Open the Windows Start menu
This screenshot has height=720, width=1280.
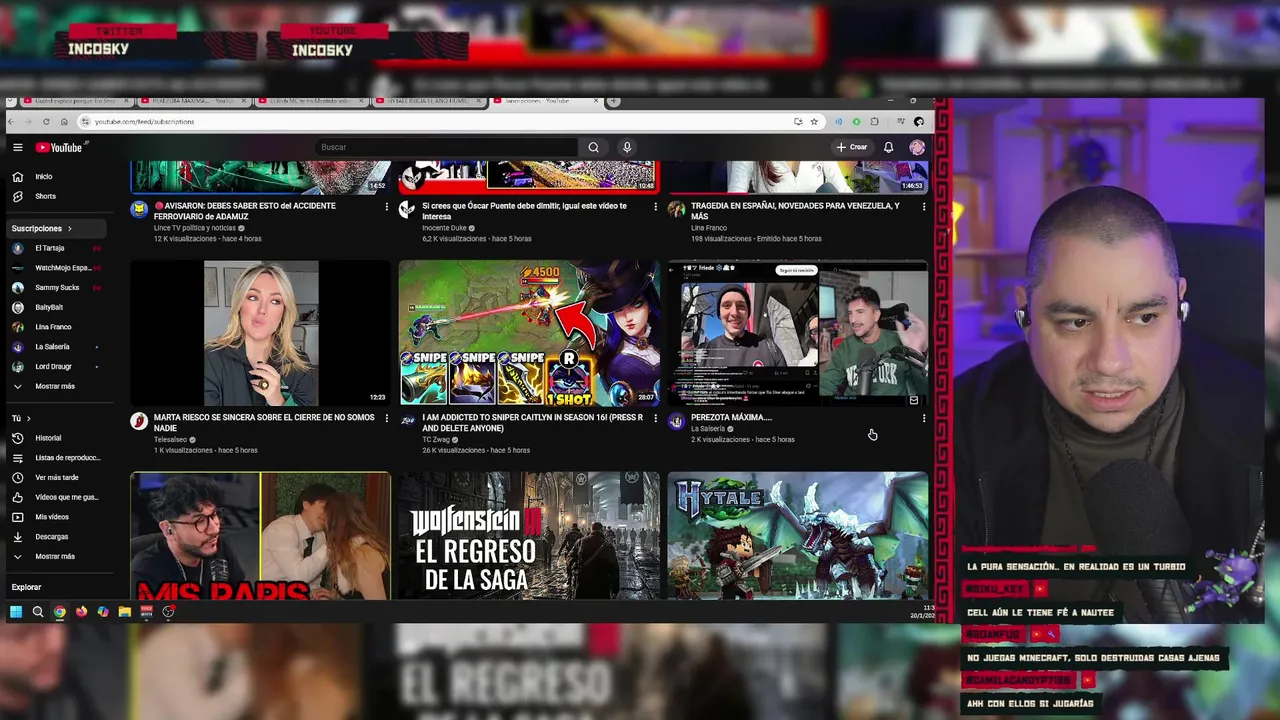(x=16, y=612)
